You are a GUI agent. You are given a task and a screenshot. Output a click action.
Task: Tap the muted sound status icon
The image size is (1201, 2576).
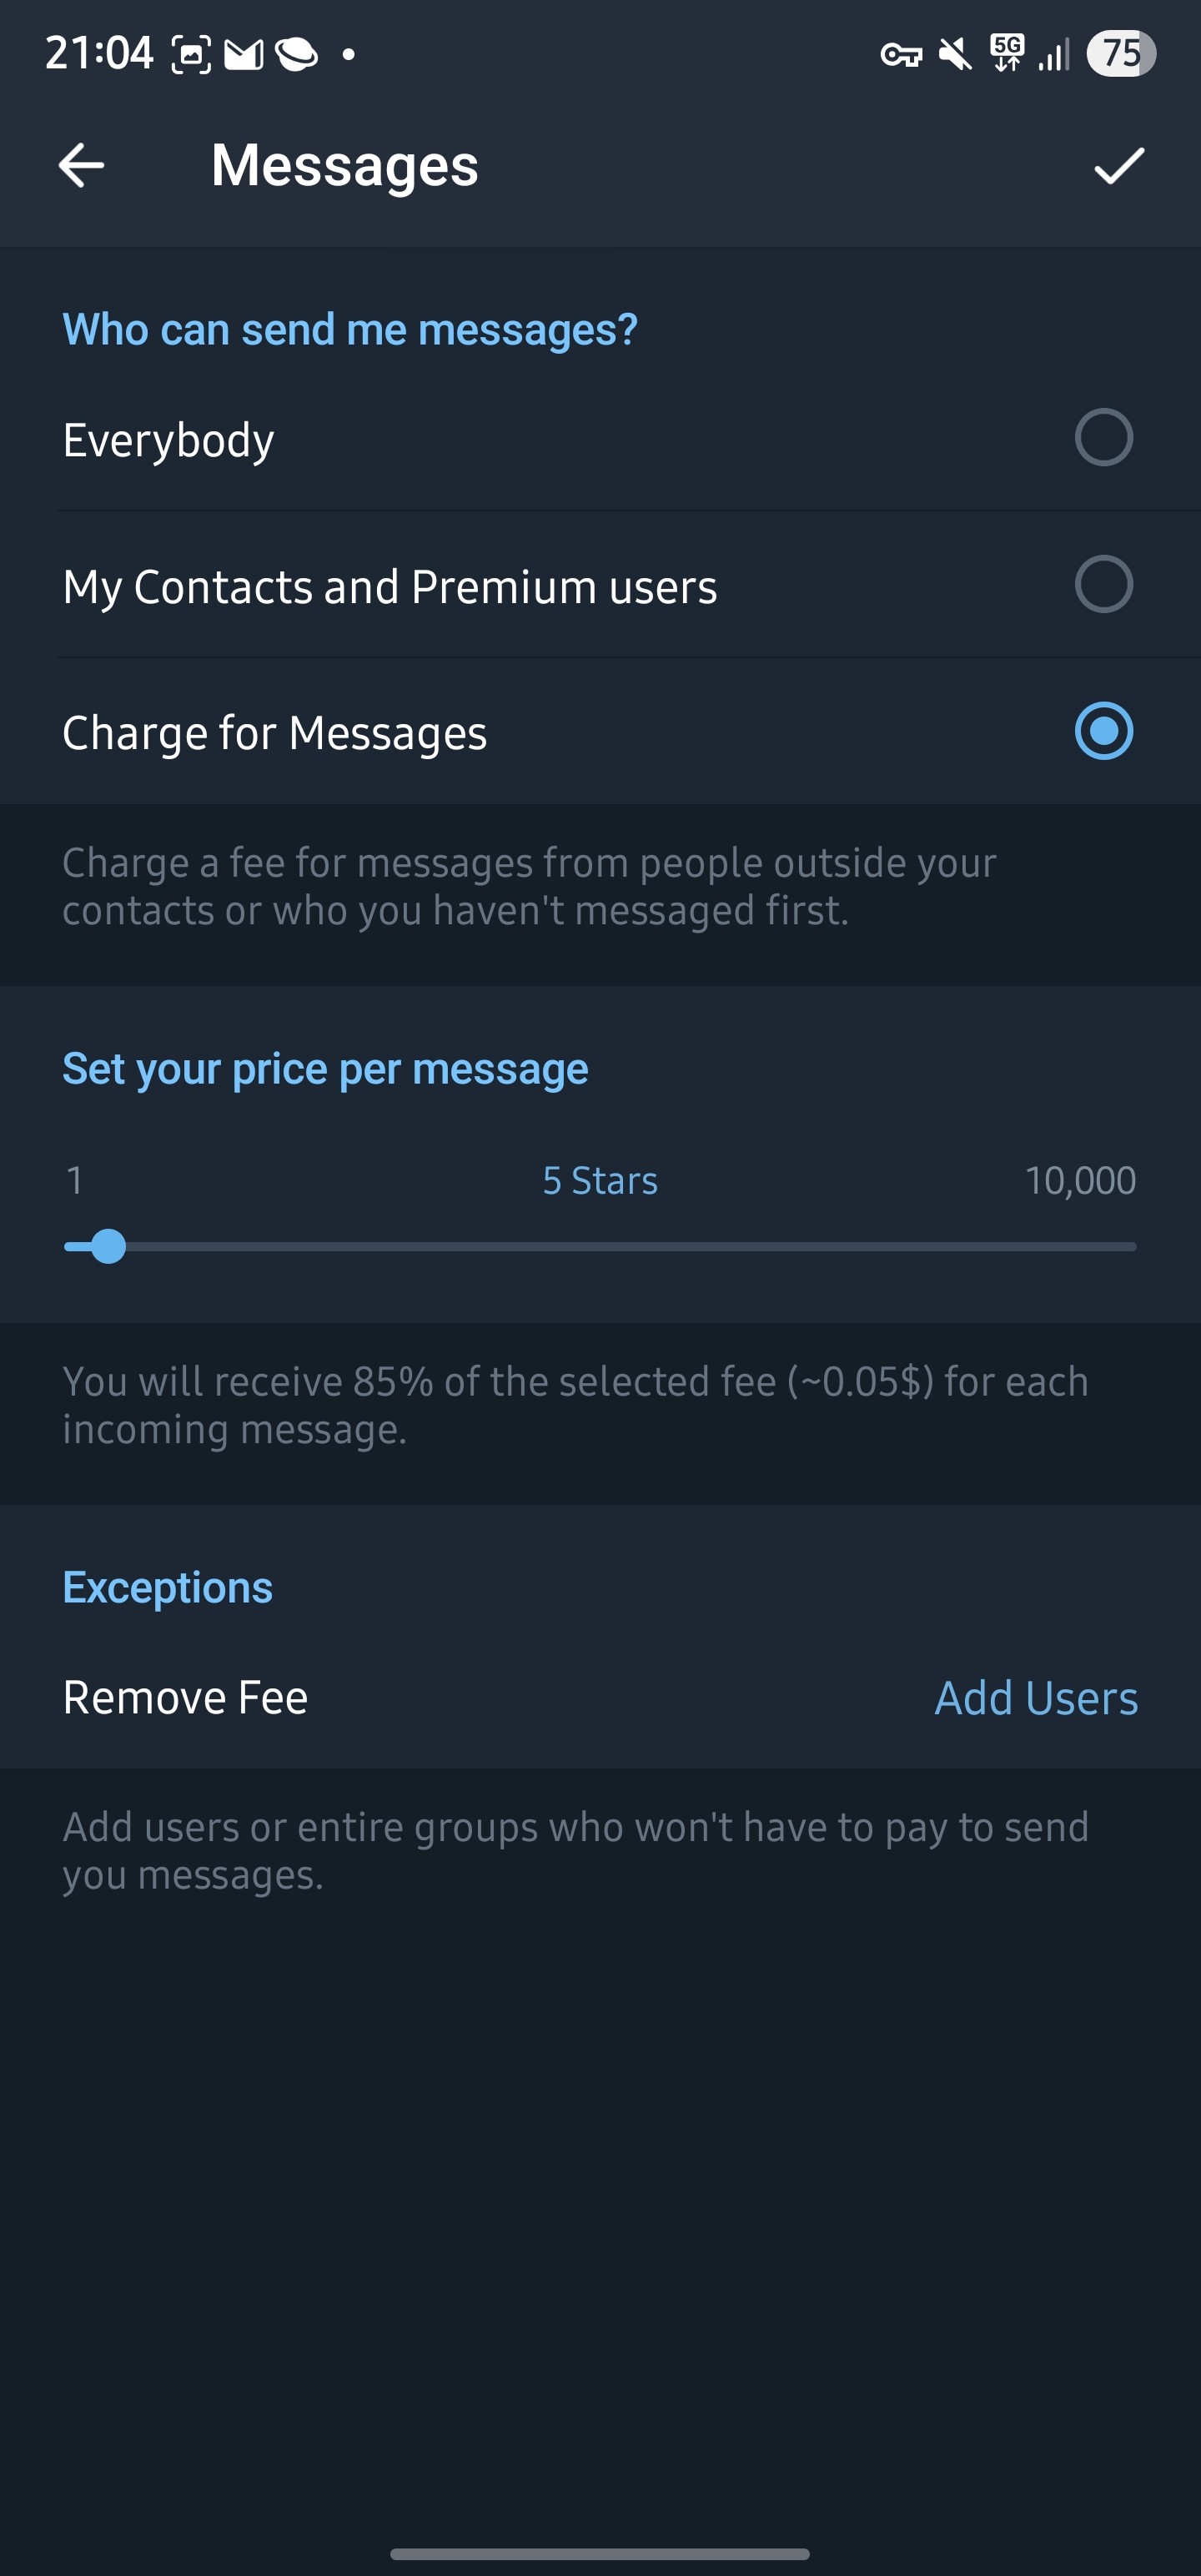(955, 54)
